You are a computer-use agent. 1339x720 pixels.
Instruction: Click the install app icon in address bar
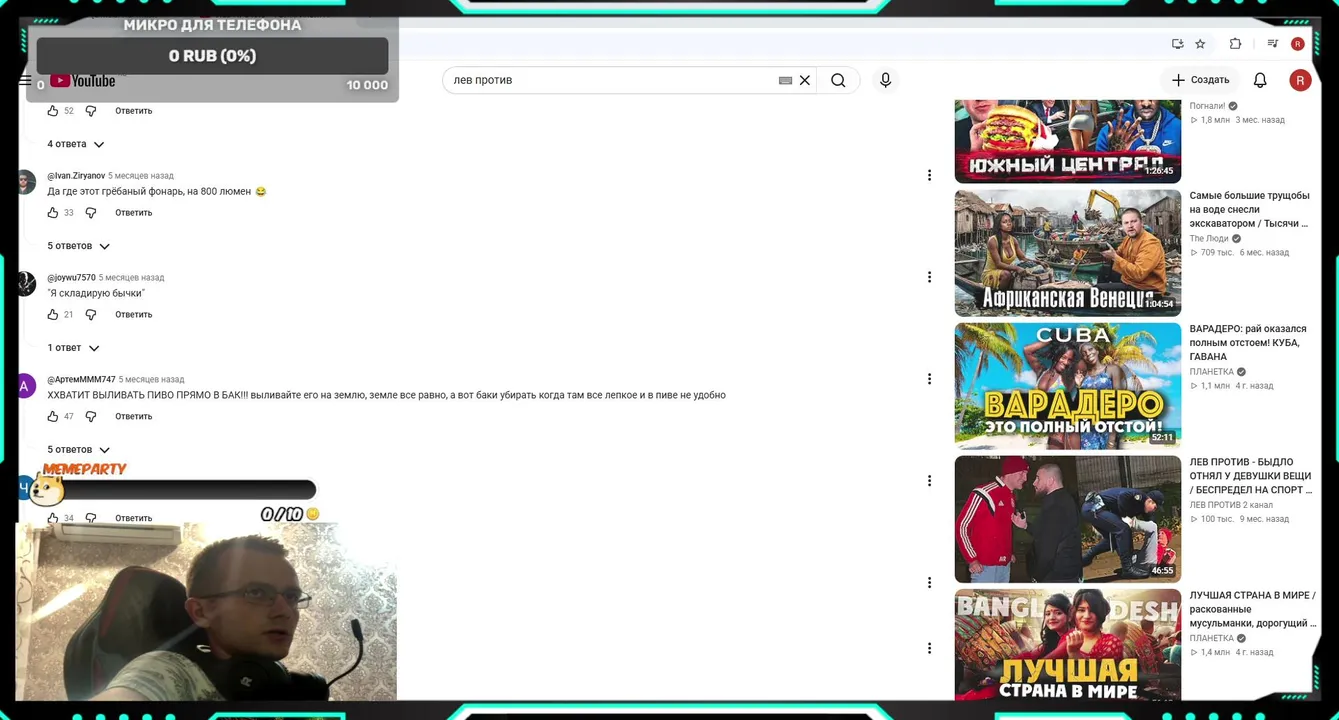coord(1177,44)
